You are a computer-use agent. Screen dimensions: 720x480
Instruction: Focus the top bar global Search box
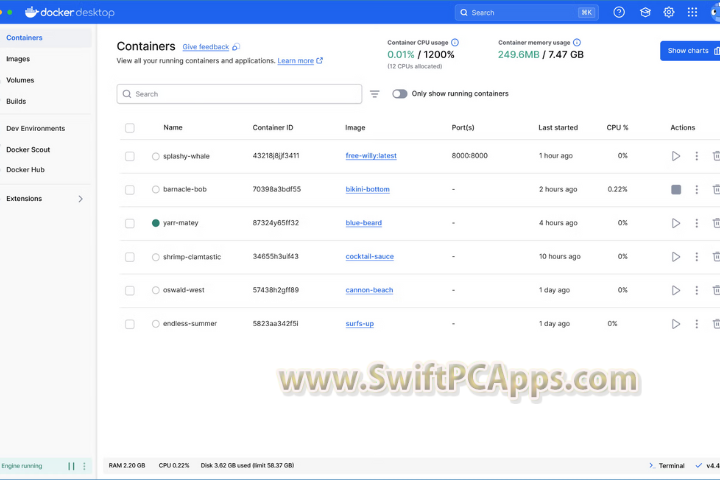pos(527,12)
